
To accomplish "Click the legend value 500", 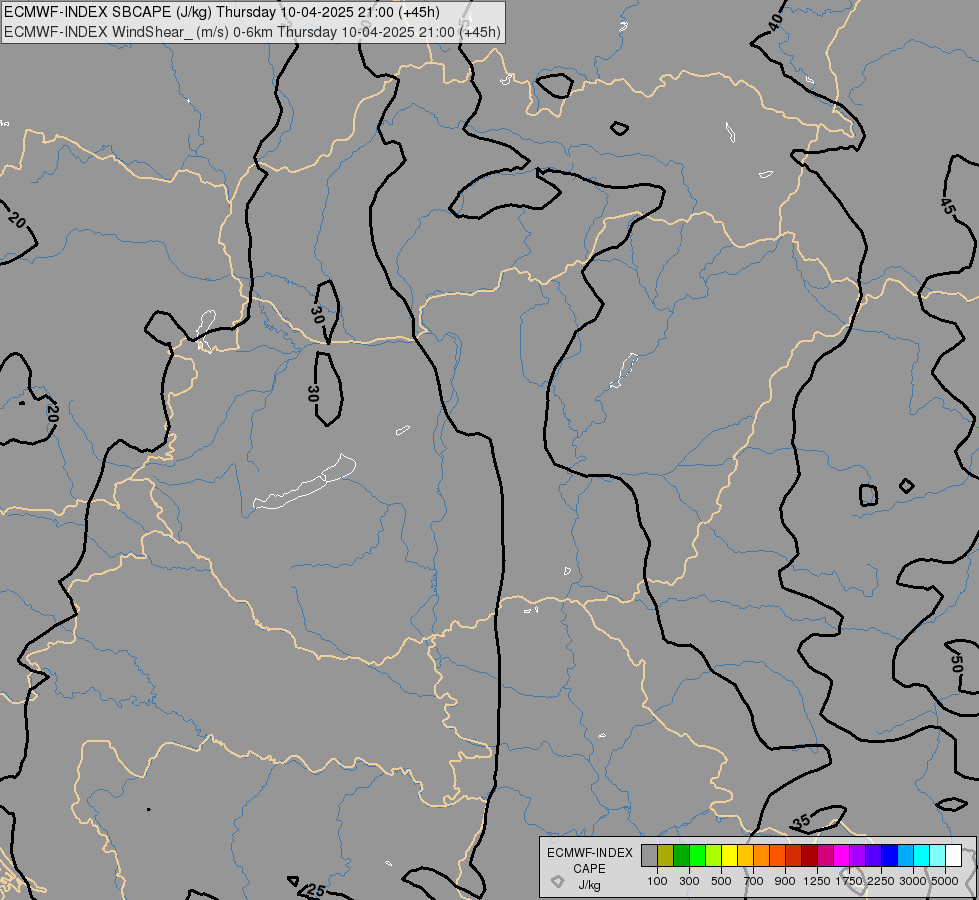I will pos(721,881).
